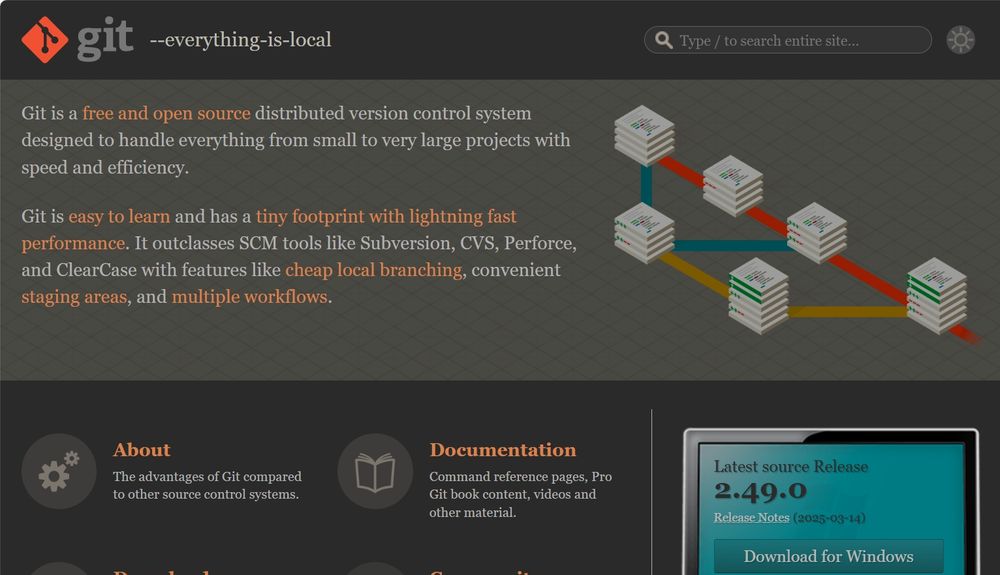Follow the 'tiny footprint with lightning fast' link

click(386, 217)
